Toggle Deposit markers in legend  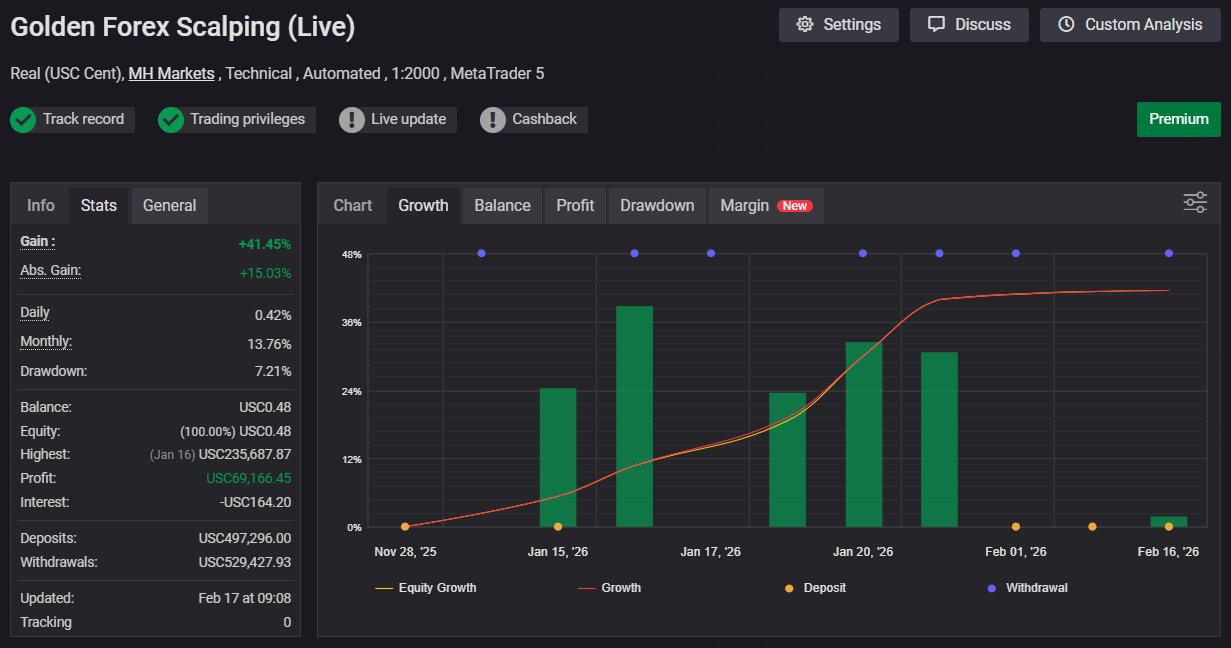pyautogui.click(x=816, y=588)
